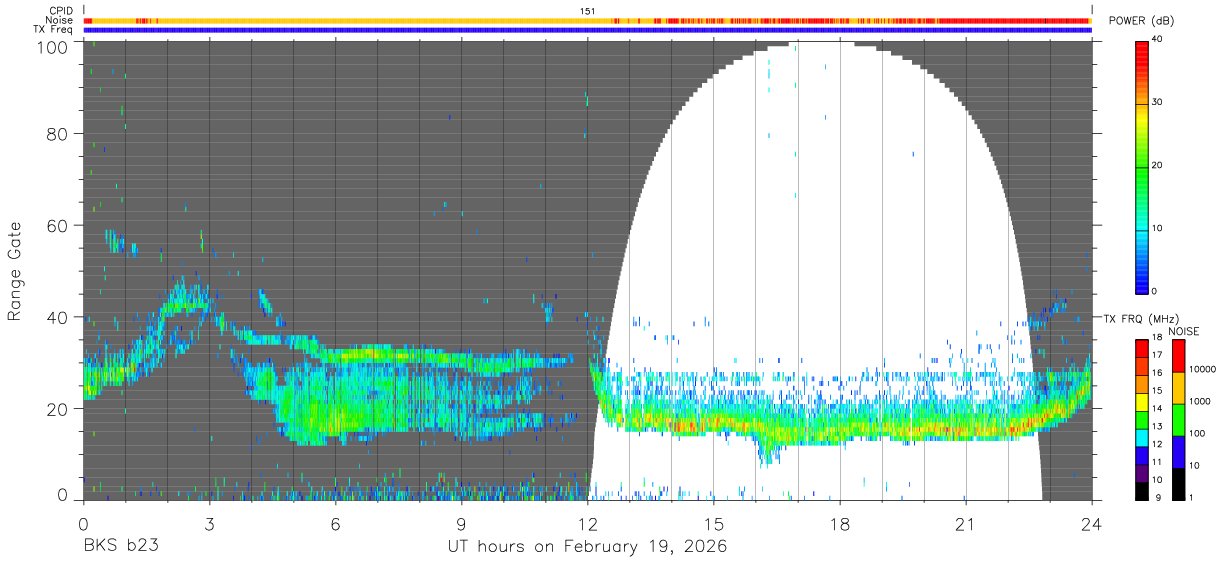Click the blue TX Freq strip above plot
The image size is (1228, 567).
(588, 30)
